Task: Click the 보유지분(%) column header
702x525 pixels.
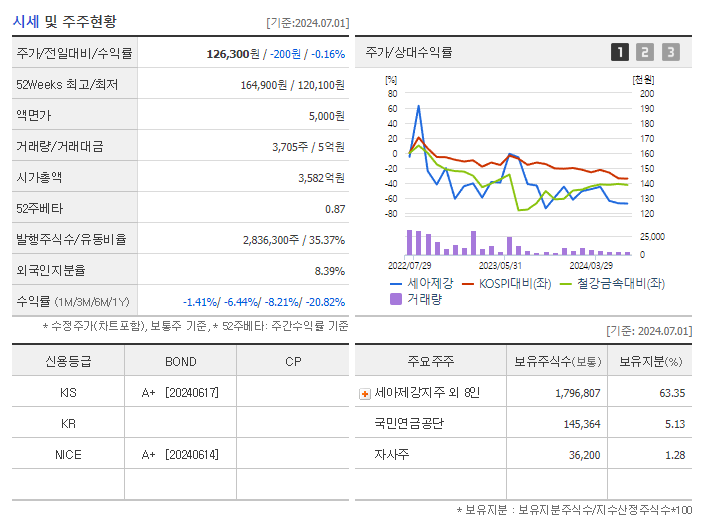Action: click(651, 361)
